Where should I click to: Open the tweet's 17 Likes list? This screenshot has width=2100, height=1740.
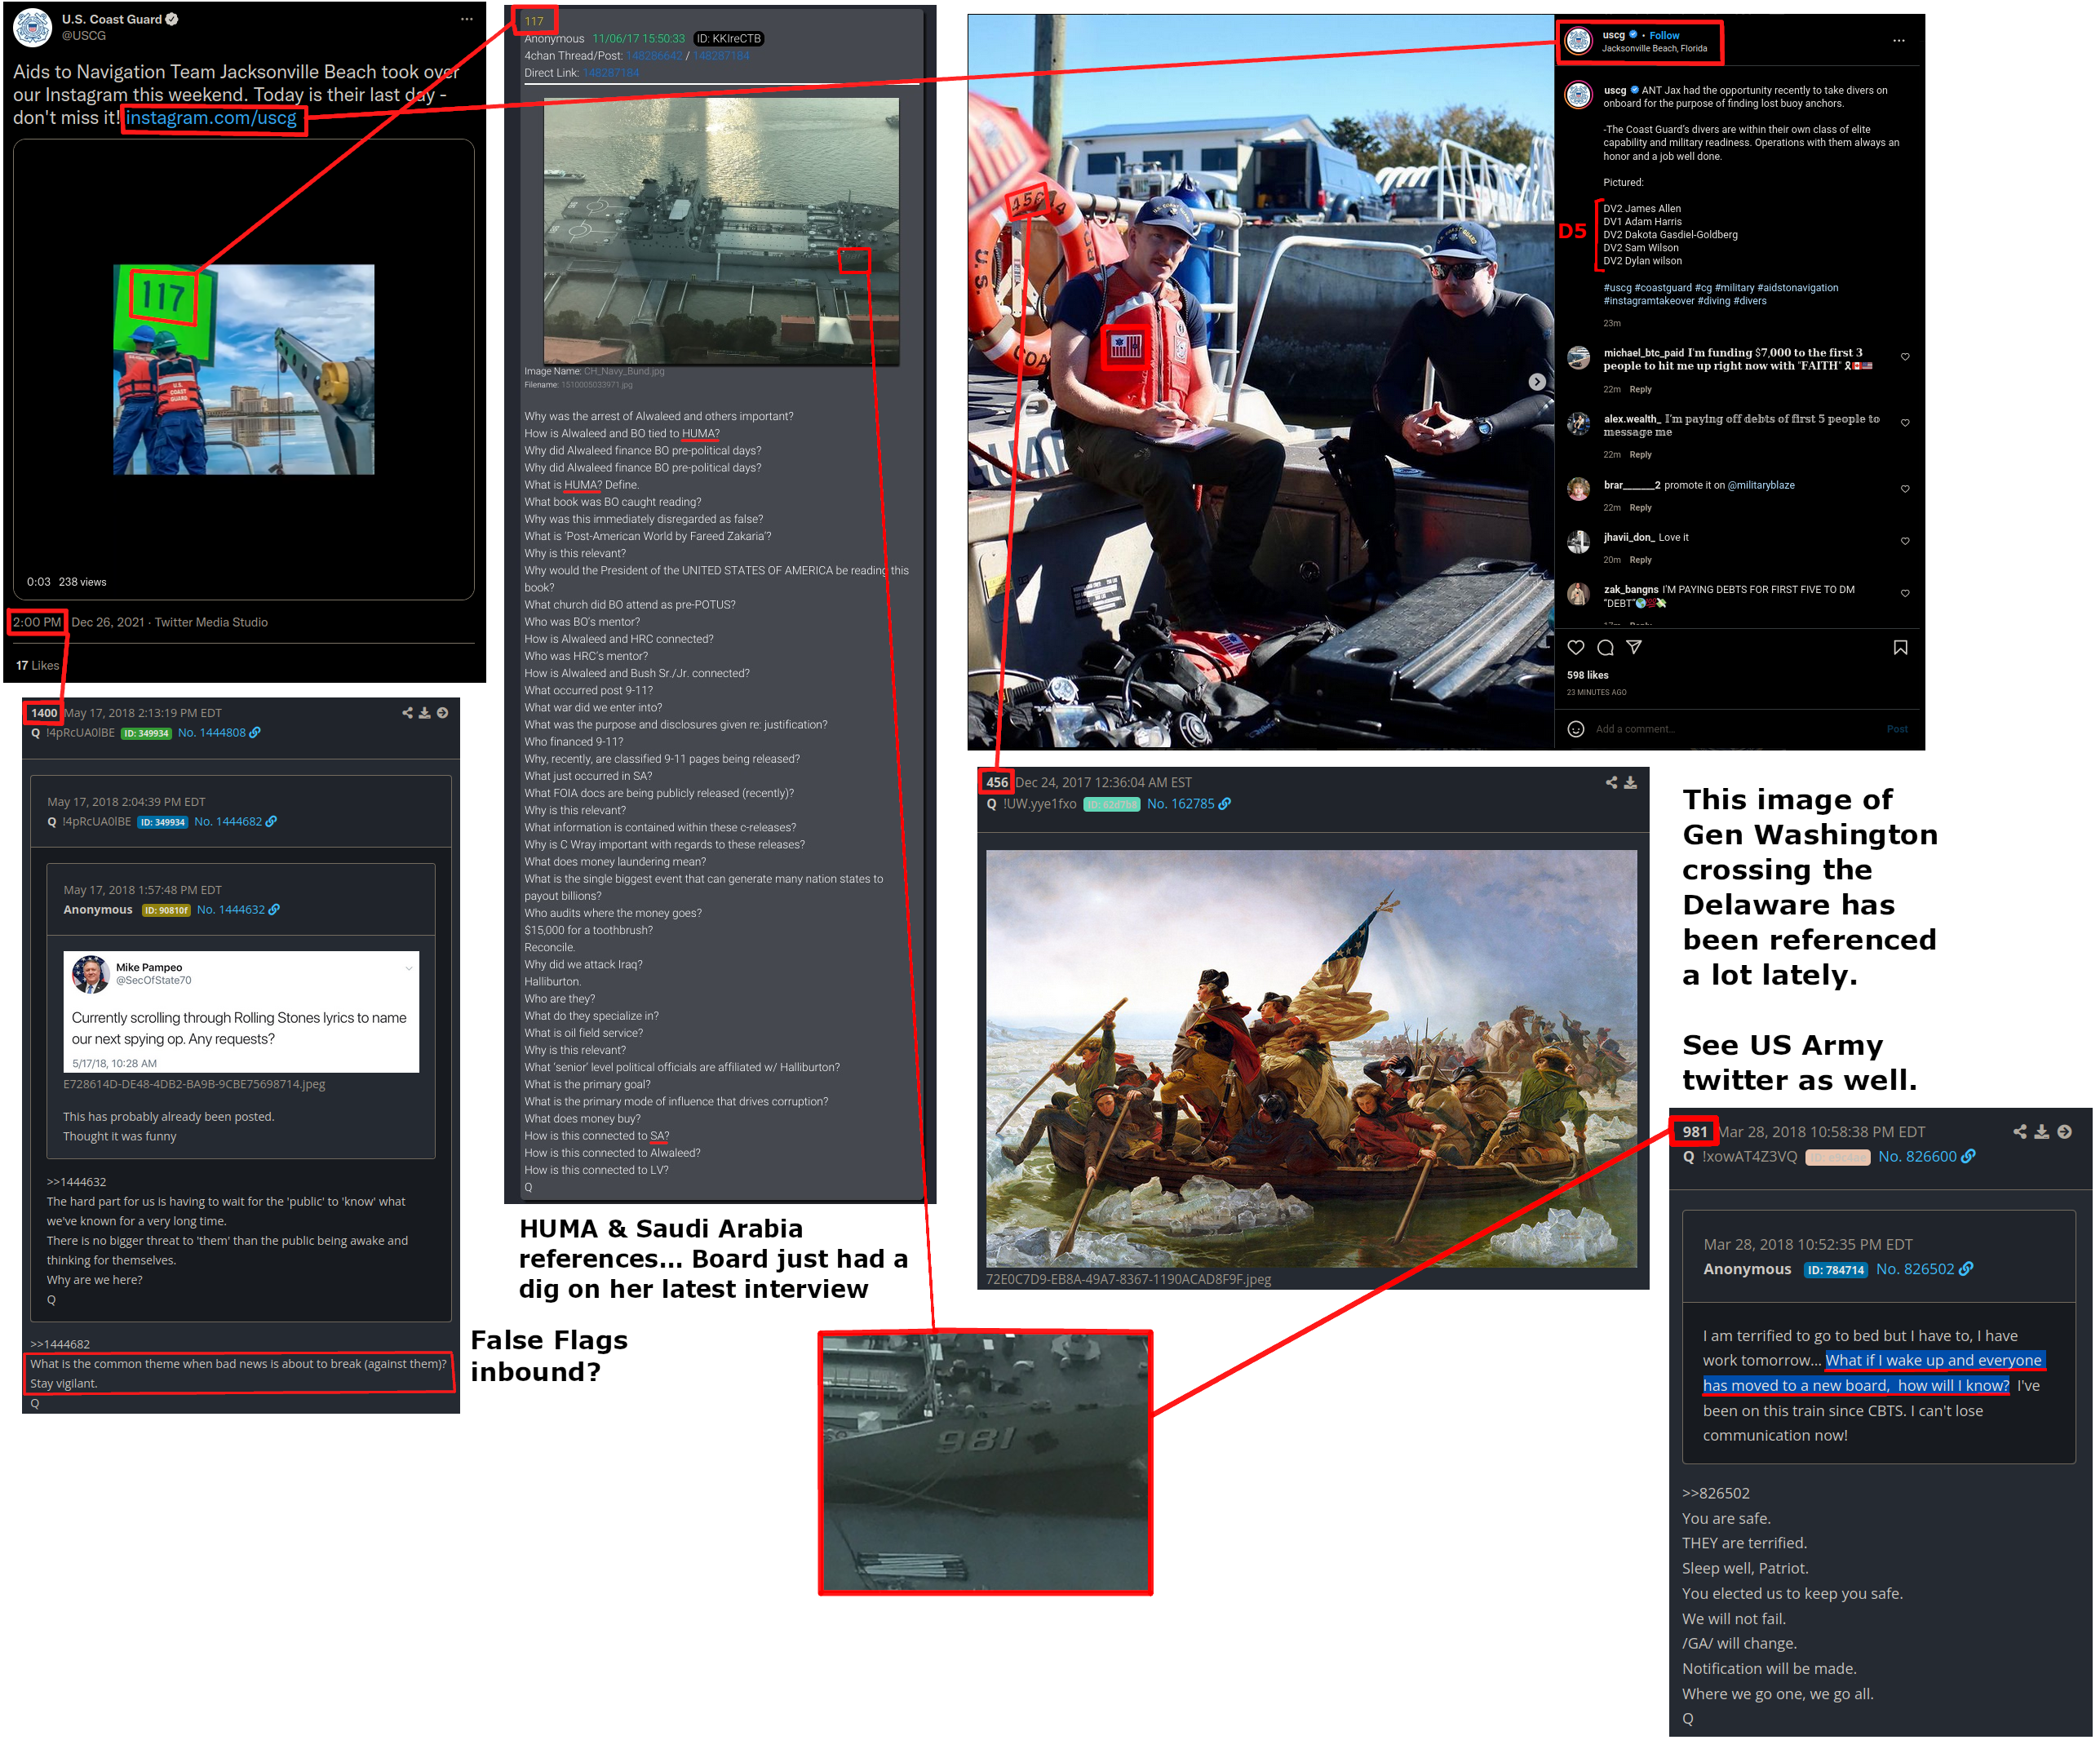[37, 665]
